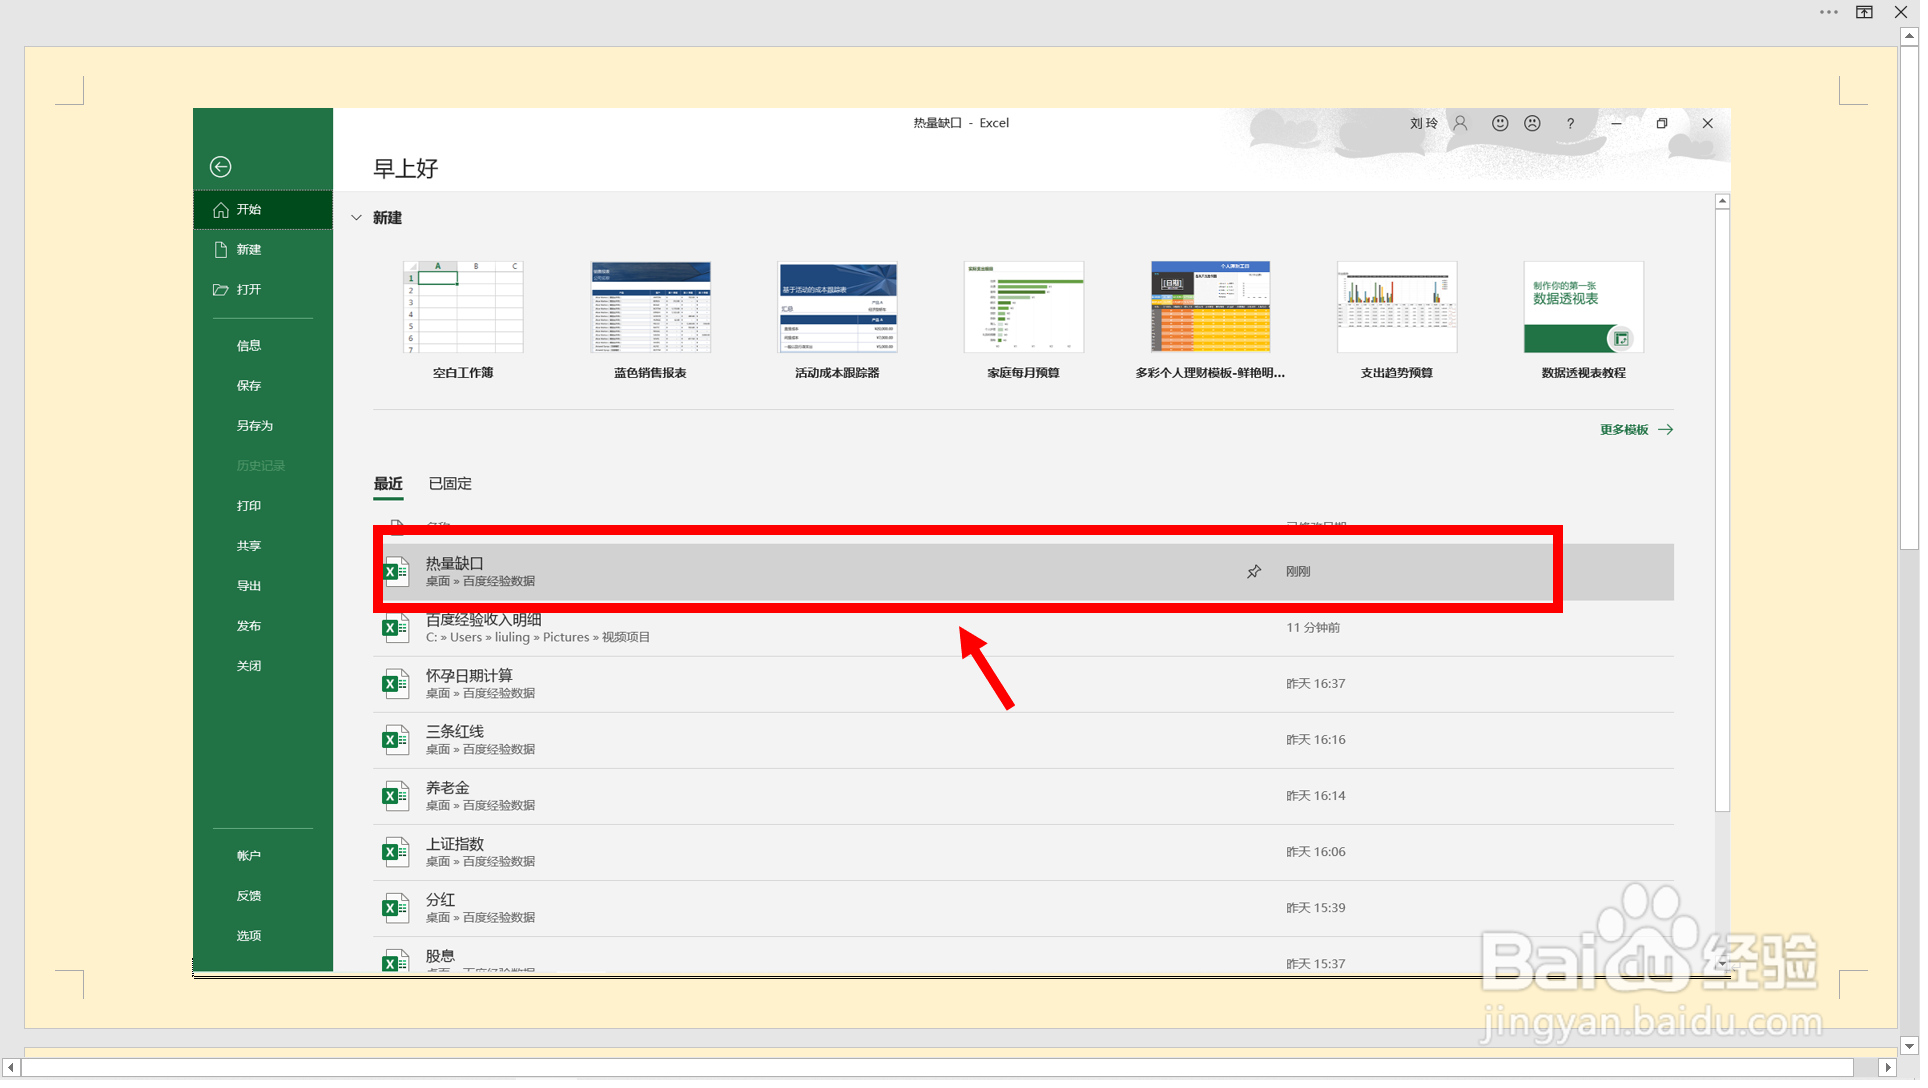
Task: Choose 蓝色销售报表 template
Action: click(x=650, y=321)
